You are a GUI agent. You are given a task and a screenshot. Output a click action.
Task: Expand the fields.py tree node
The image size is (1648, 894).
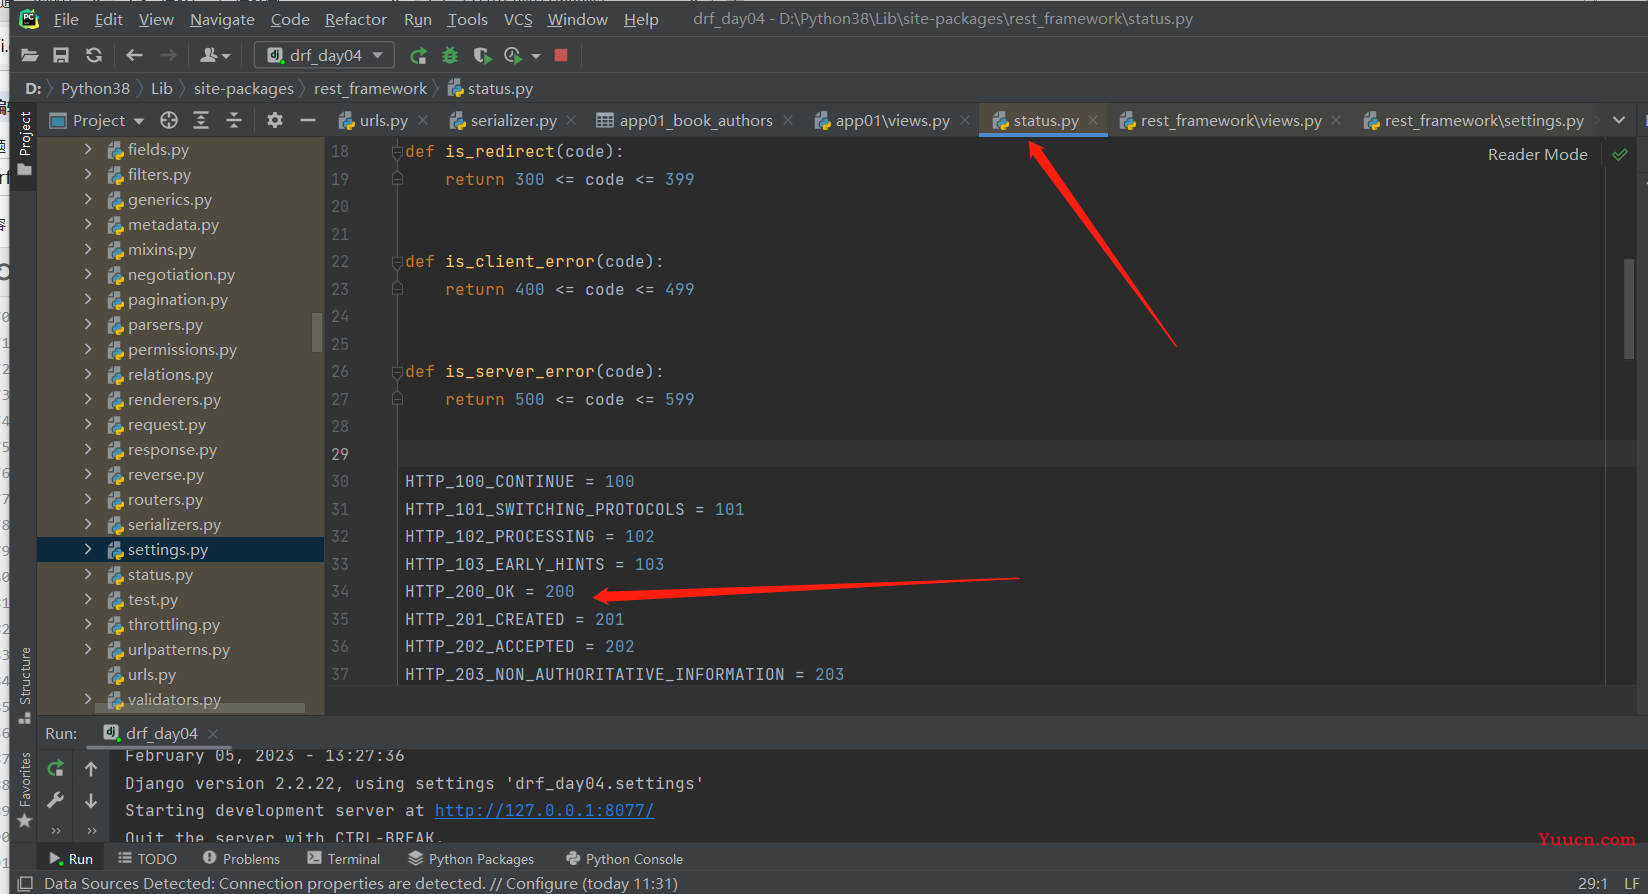coord(88,149)
